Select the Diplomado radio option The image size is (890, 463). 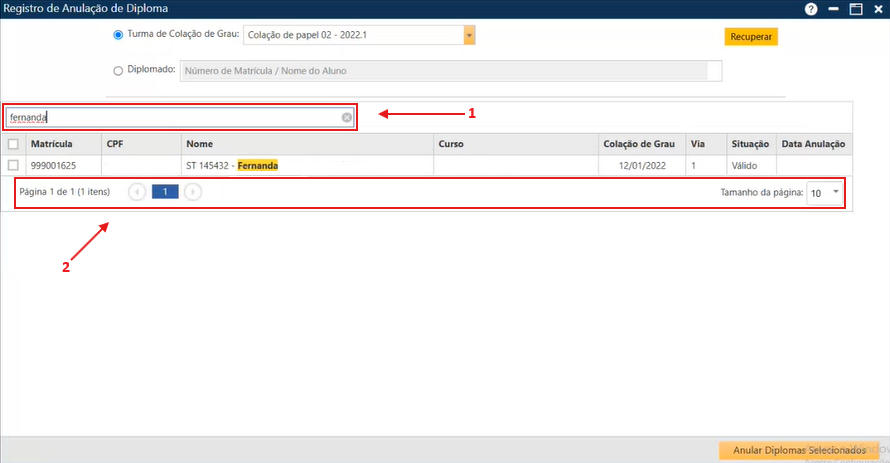(118, 71)
